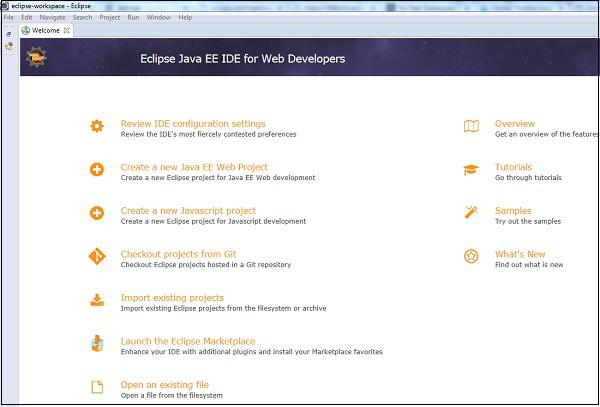Click the Samples magic wand icon
600x407 pixels.
pyautogui.click(x=471, y=212)
